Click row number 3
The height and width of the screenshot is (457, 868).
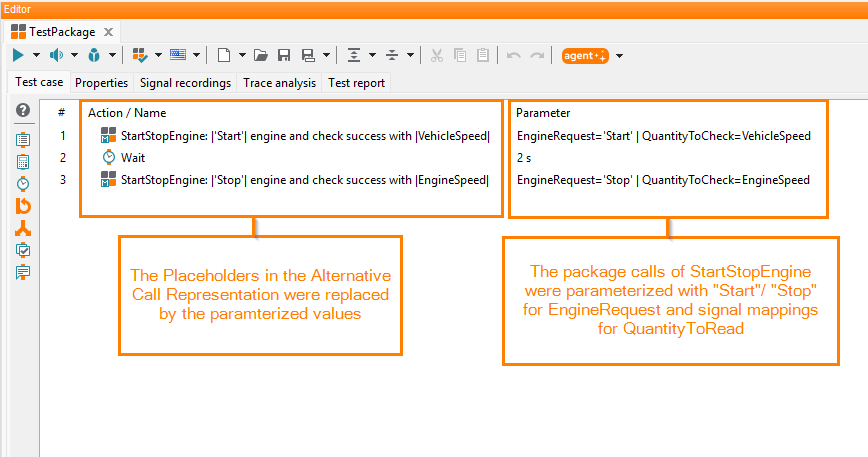coord(63,180)
